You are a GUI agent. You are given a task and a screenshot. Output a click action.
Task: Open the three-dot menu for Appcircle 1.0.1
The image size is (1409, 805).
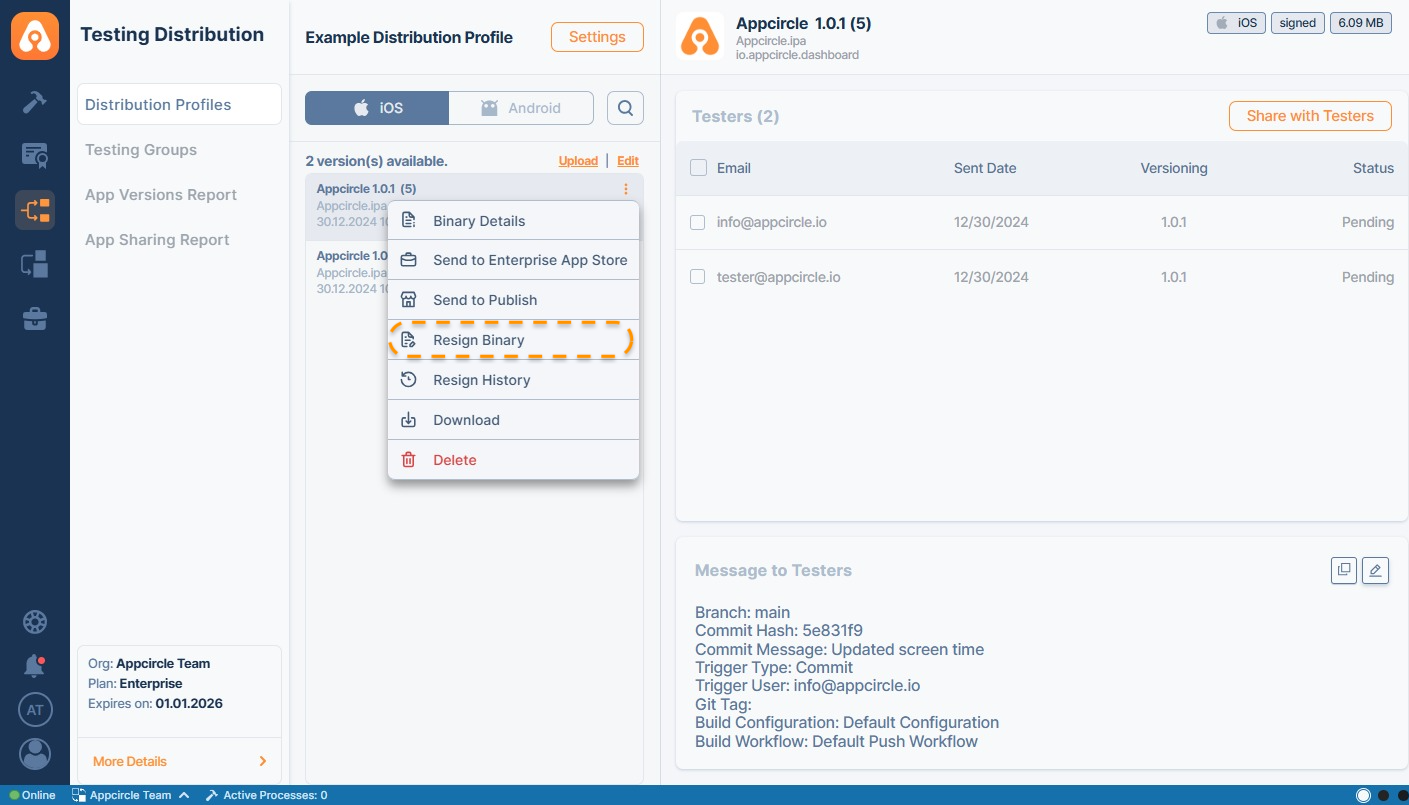tap(626, 189)
